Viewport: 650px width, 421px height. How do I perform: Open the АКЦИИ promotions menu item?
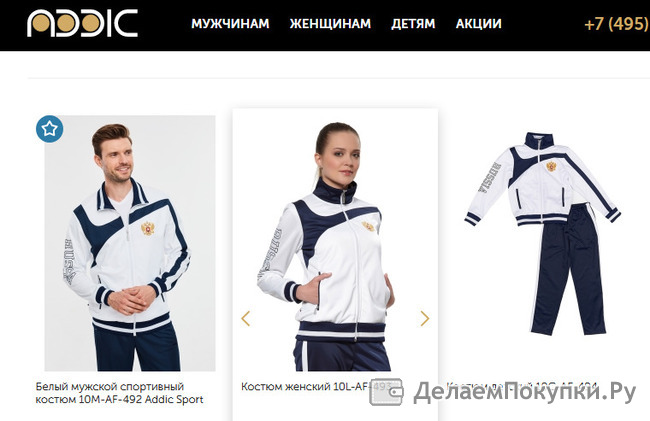pyautogui.click(x=478, y=24)
